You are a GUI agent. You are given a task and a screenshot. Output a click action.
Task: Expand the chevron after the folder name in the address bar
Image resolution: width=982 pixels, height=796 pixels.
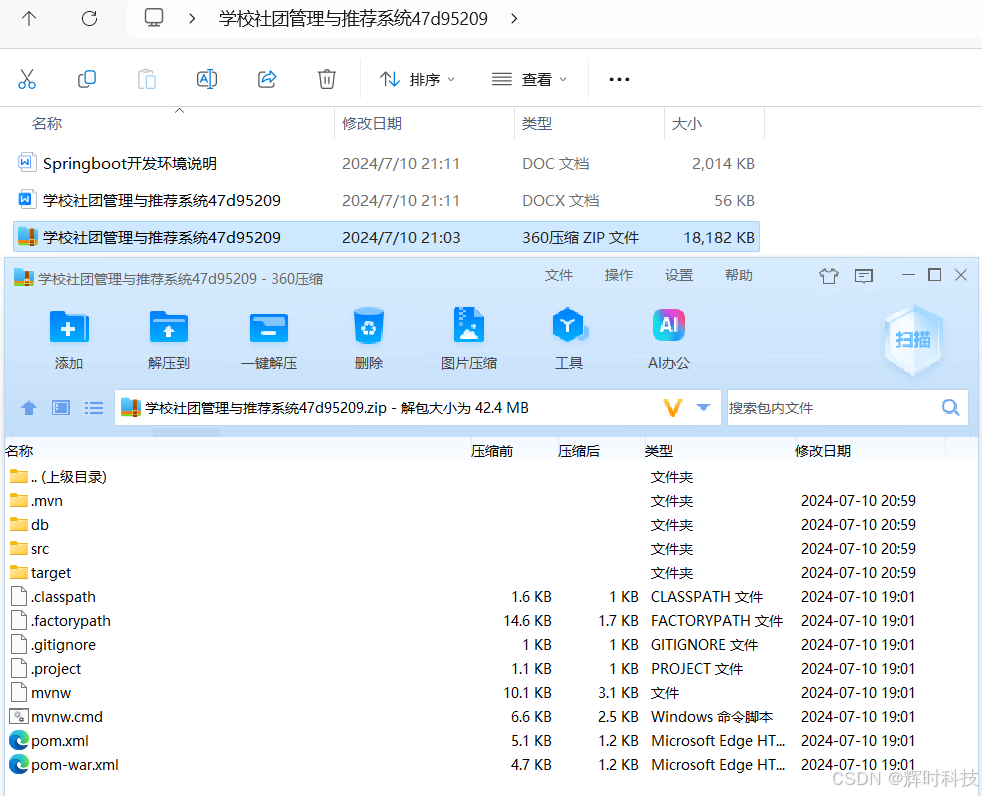pos(514,19)
